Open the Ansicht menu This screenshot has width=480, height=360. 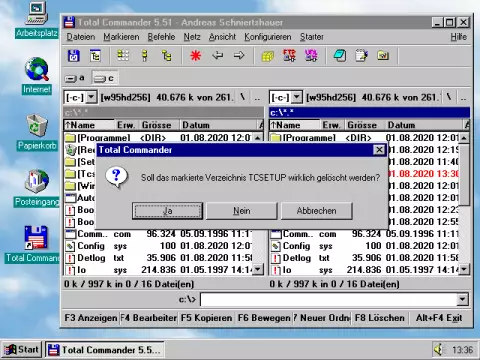coord(222,37)
